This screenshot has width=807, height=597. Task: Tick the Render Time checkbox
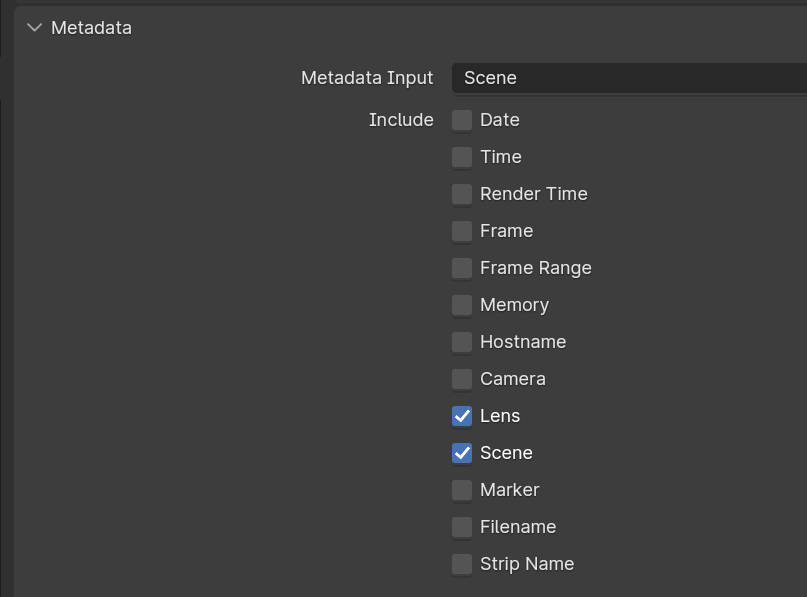[462, 194]
